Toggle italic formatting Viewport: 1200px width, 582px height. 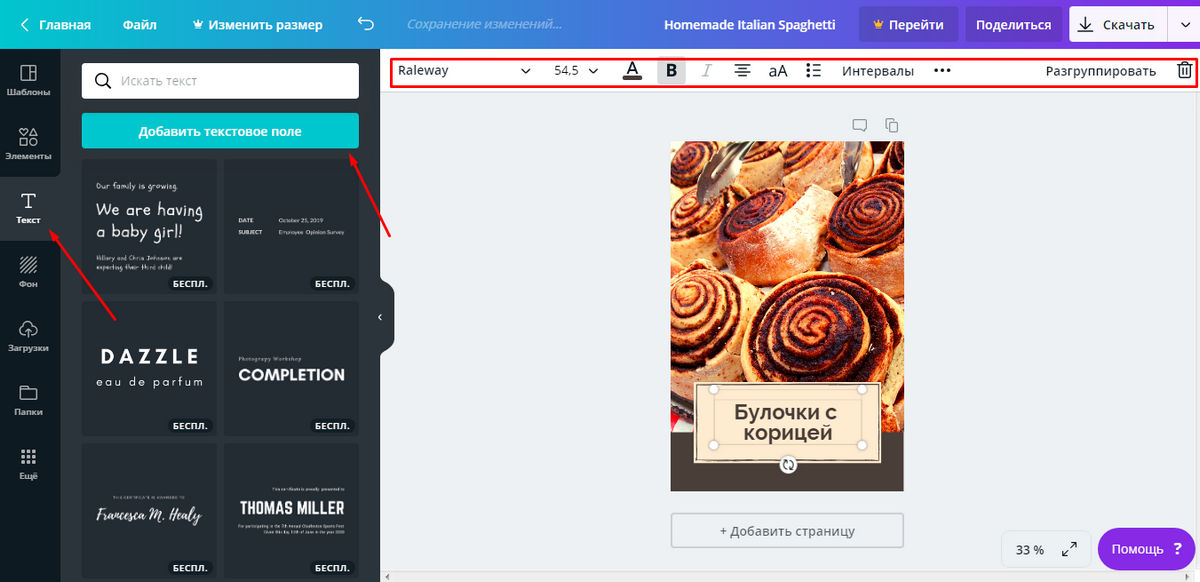tap(706, 71)
